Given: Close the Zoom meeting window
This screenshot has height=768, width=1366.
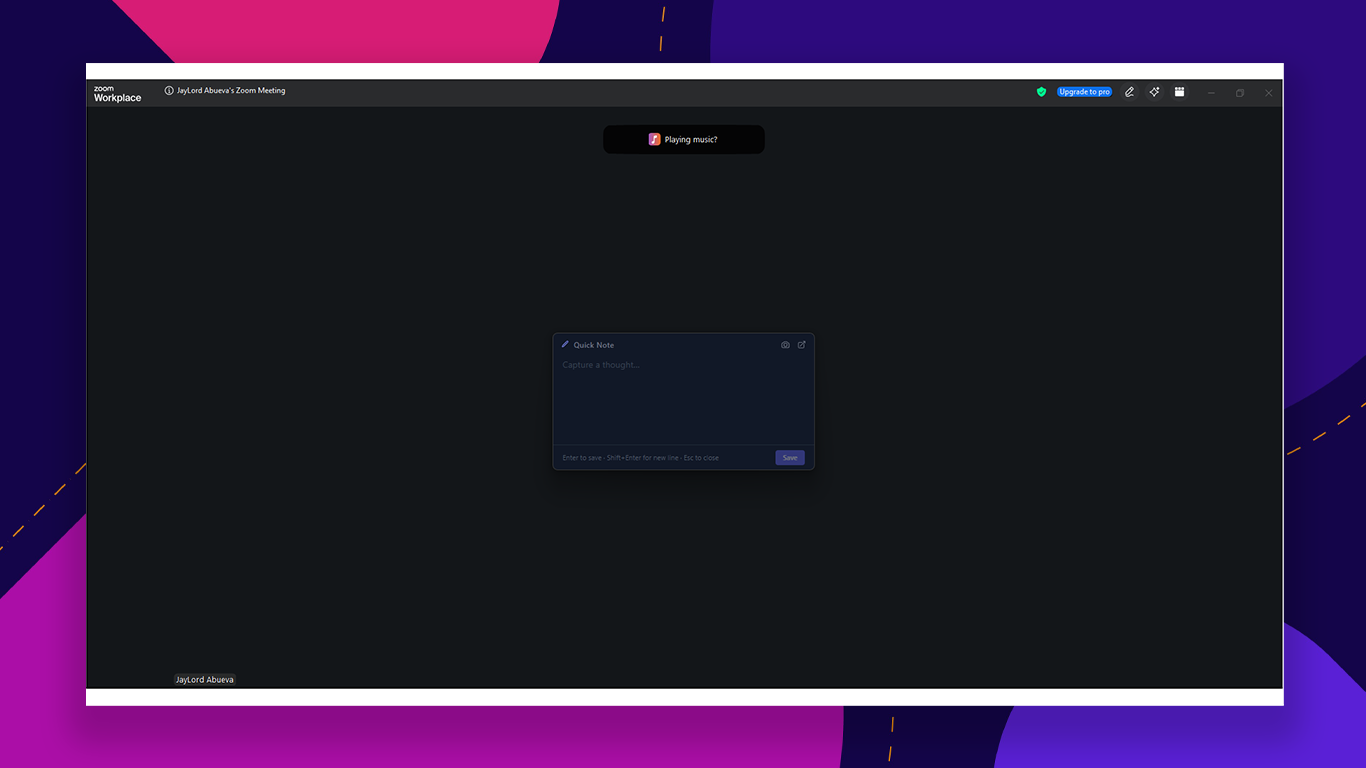Looking at the screenshot, I should (x=1269, y=93).
